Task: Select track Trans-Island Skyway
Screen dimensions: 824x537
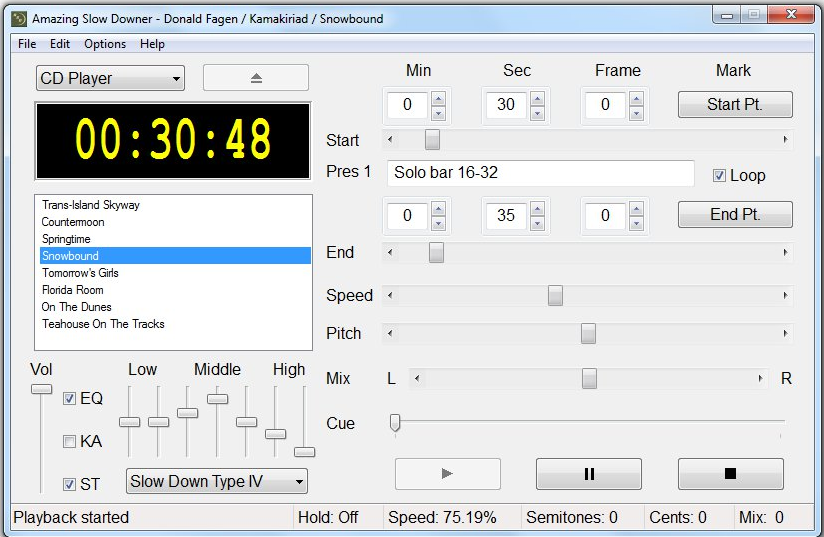Action: 175,205
